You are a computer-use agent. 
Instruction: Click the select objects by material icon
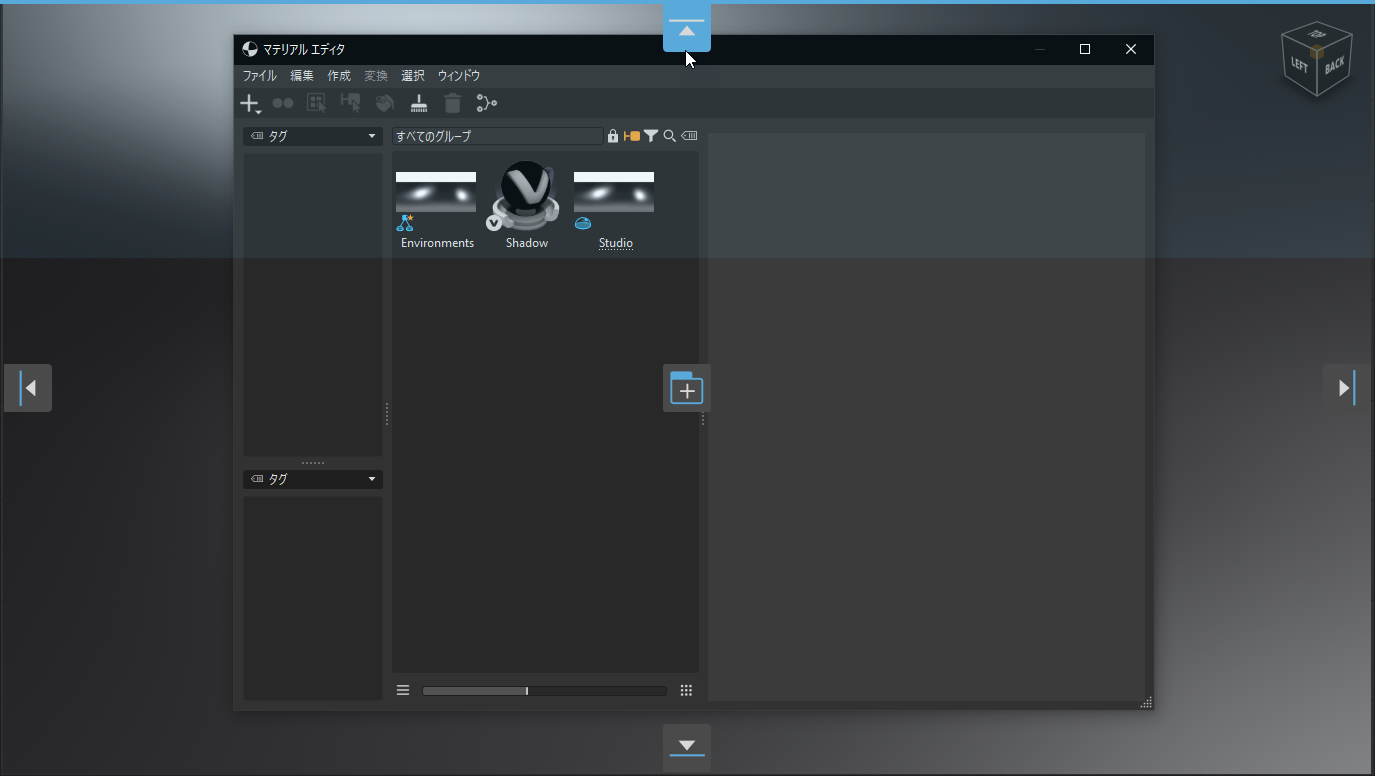click(x=317, y=103)
